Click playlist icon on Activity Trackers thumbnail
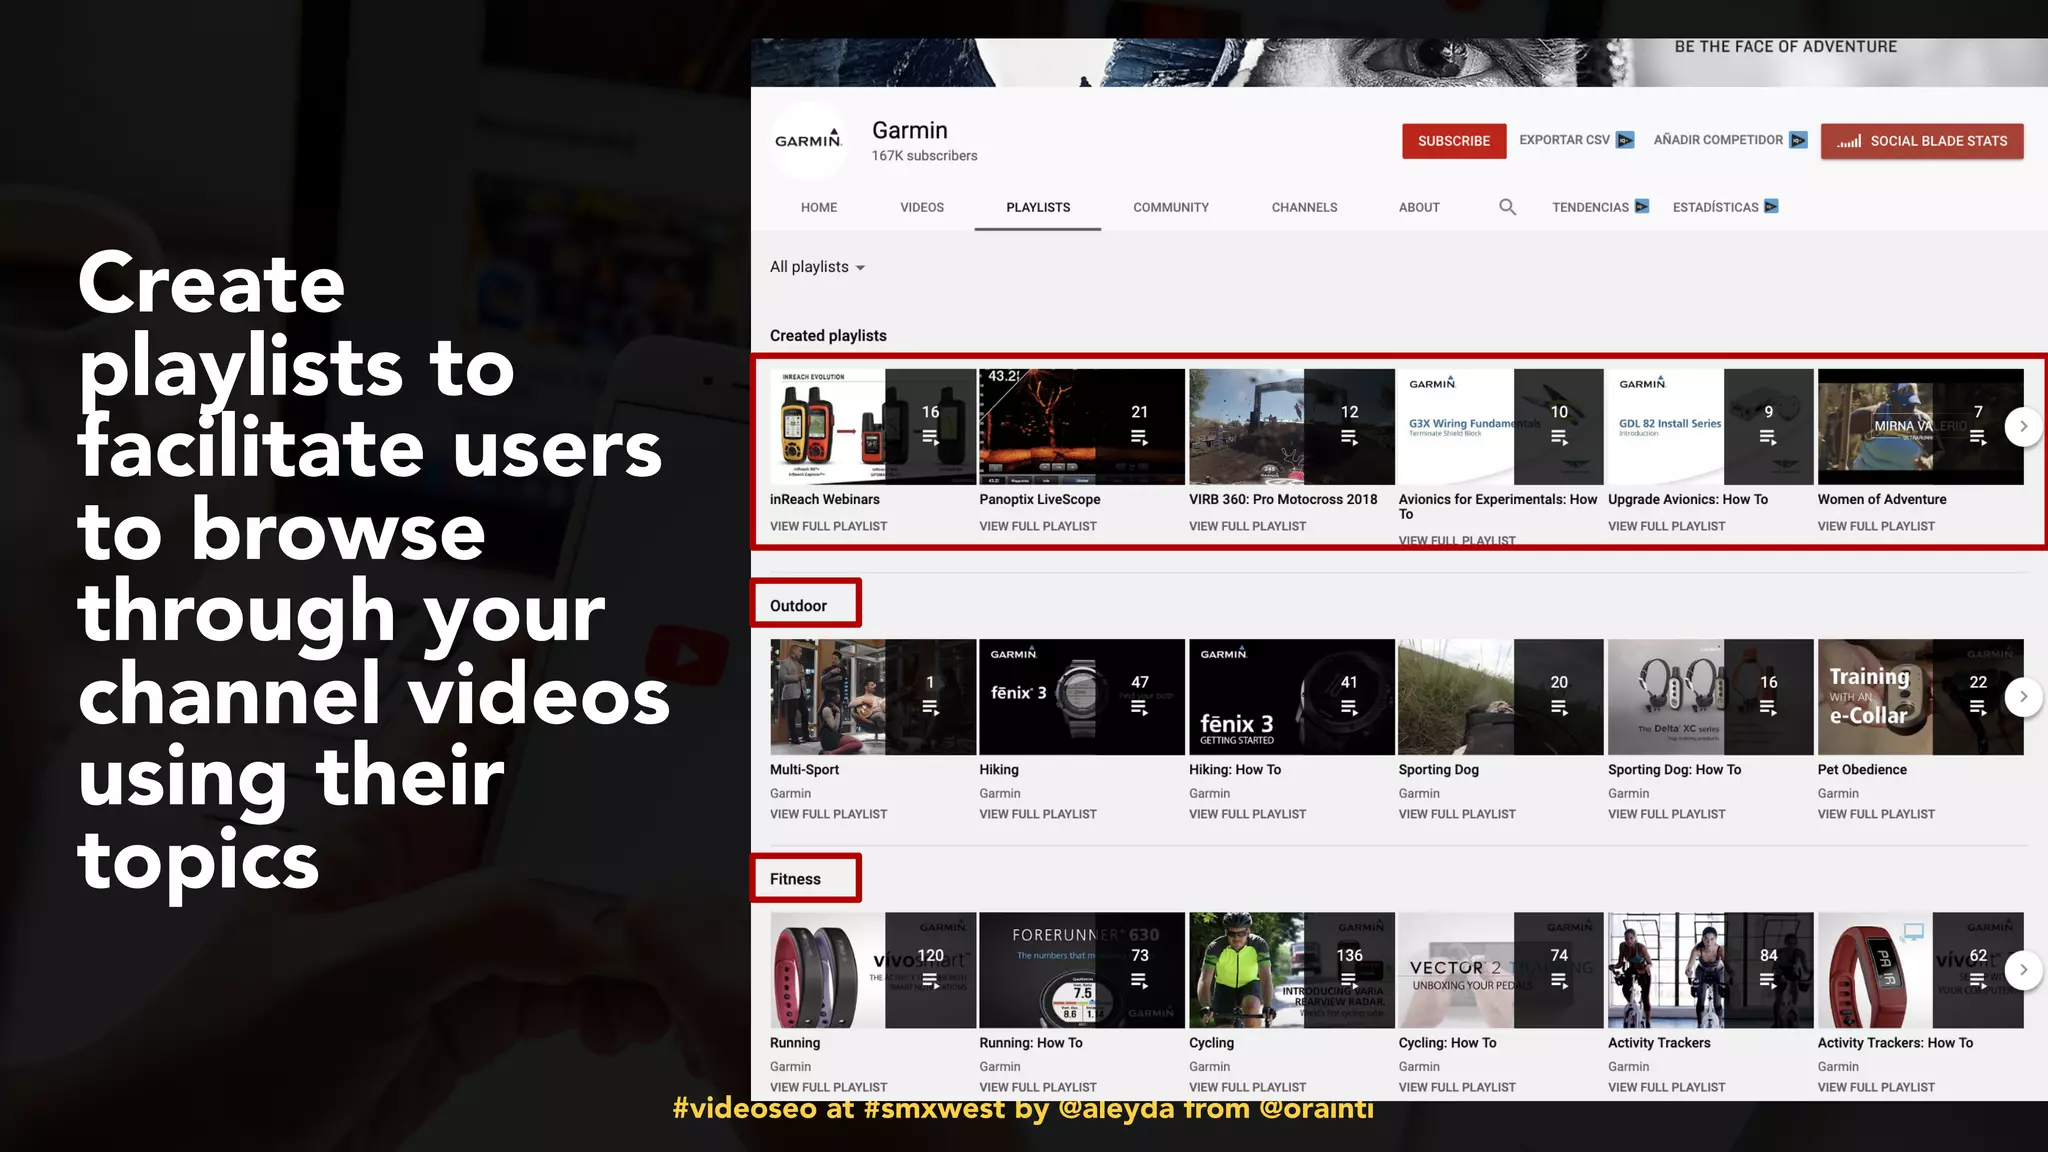The image size is (2048, 1152). pos(1768,981)
